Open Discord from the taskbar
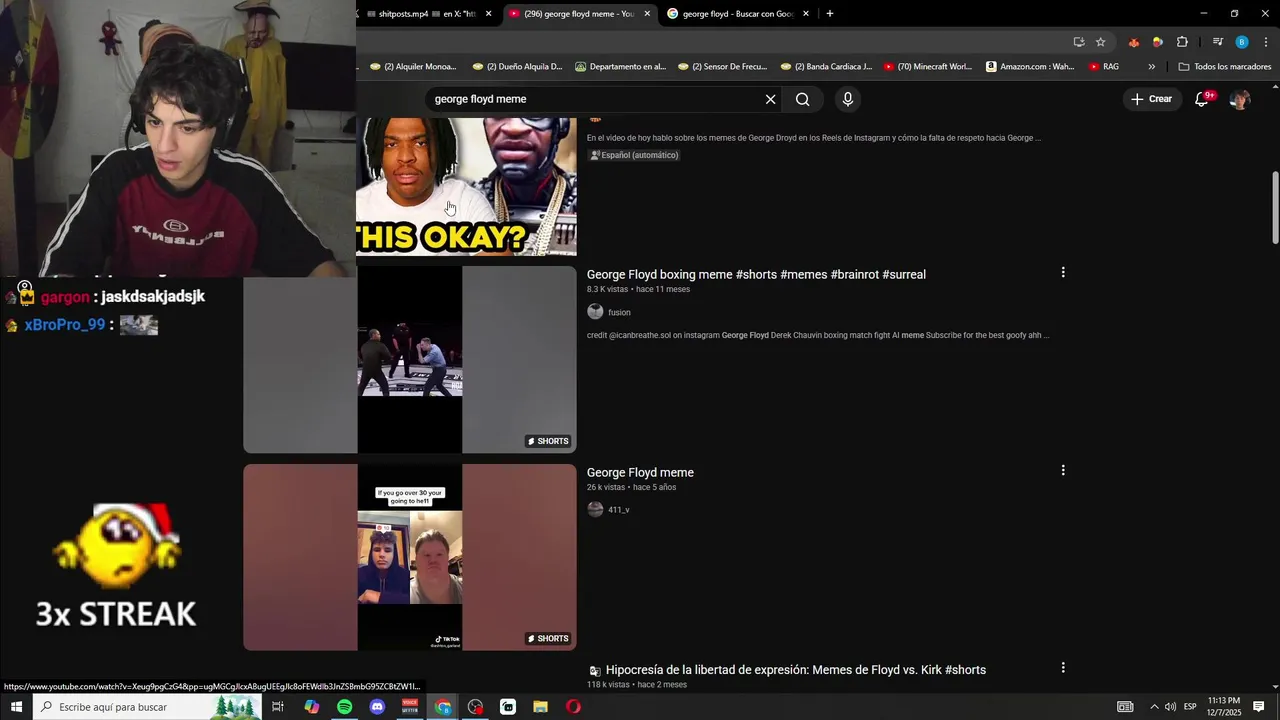1280x720 pixels. [377, 707]
